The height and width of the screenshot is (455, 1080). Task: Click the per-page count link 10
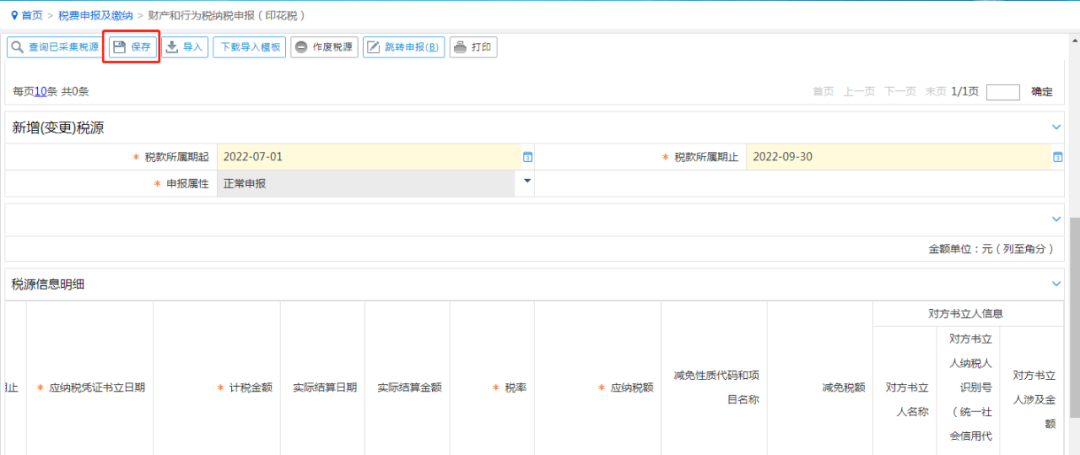(x=41, y=92)
